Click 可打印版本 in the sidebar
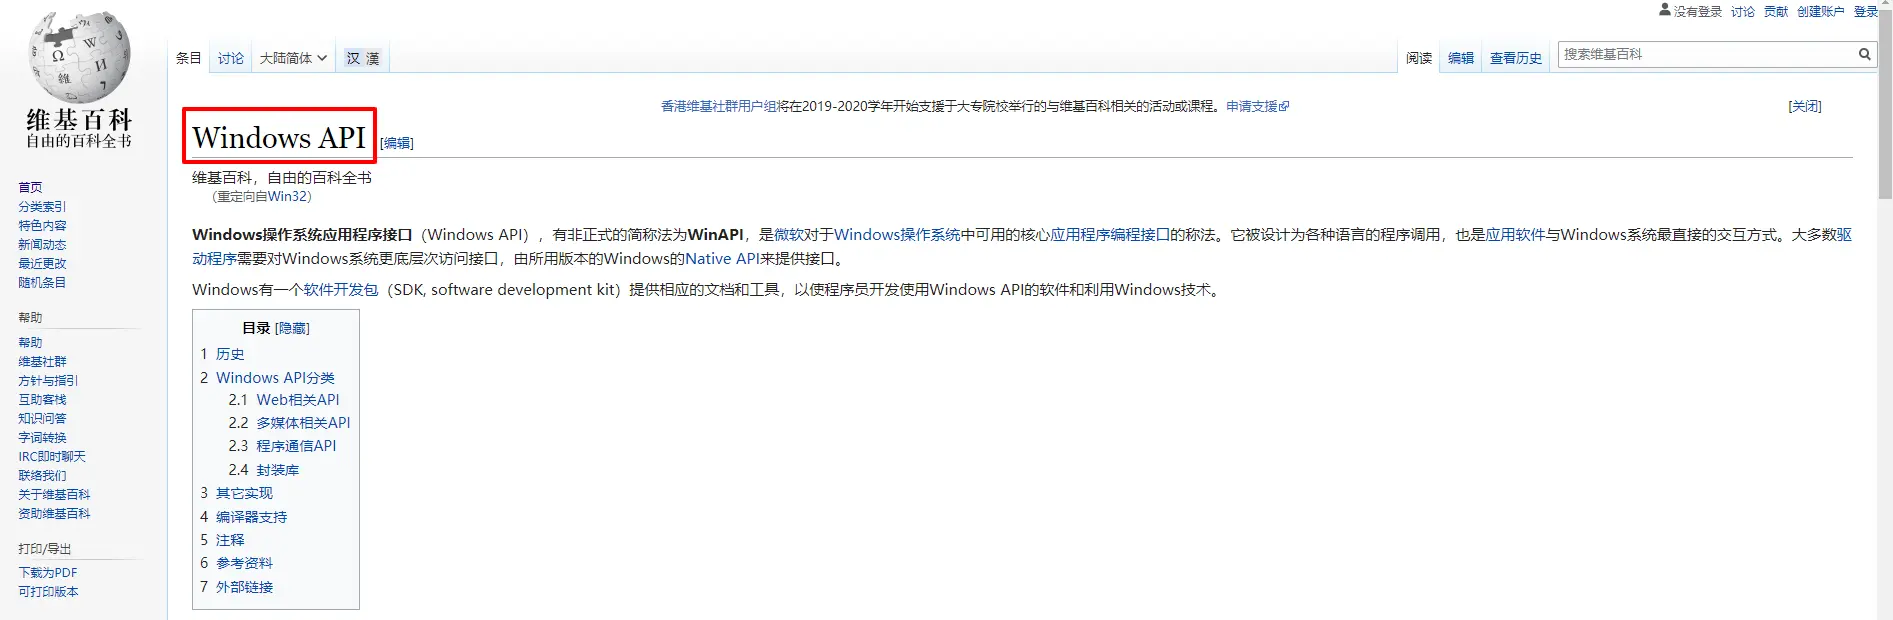The width and height of the screenshot is (1893, 620). click(48, 592)
